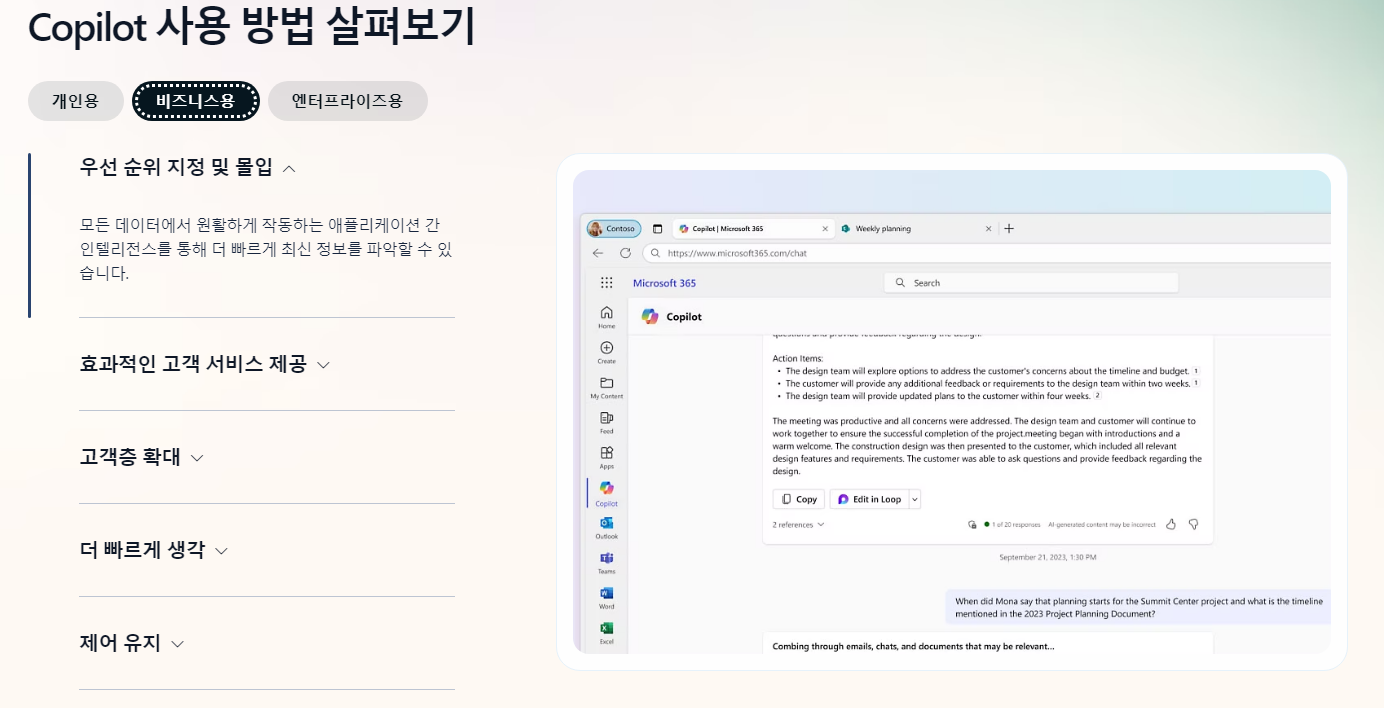
Task: Open the Feed icon in sidebar
Action: coord(607,423)
